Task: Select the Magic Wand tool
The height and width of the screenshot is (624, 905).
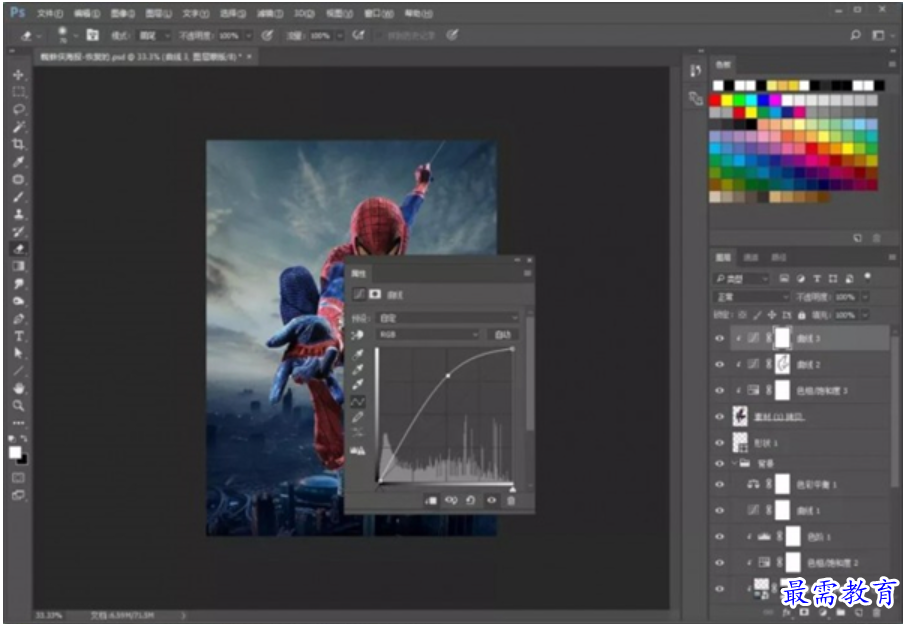Action: tap(18, 127)
